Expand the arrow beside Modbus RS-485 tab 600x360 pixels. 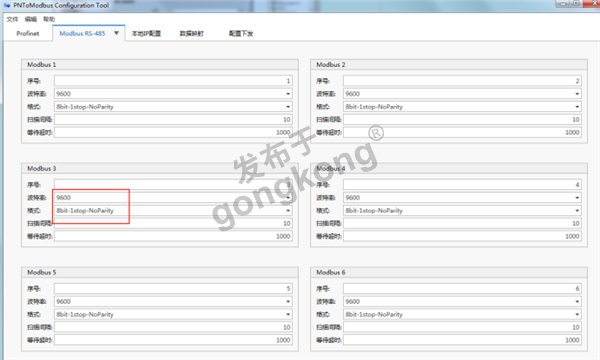pos(116,33)
